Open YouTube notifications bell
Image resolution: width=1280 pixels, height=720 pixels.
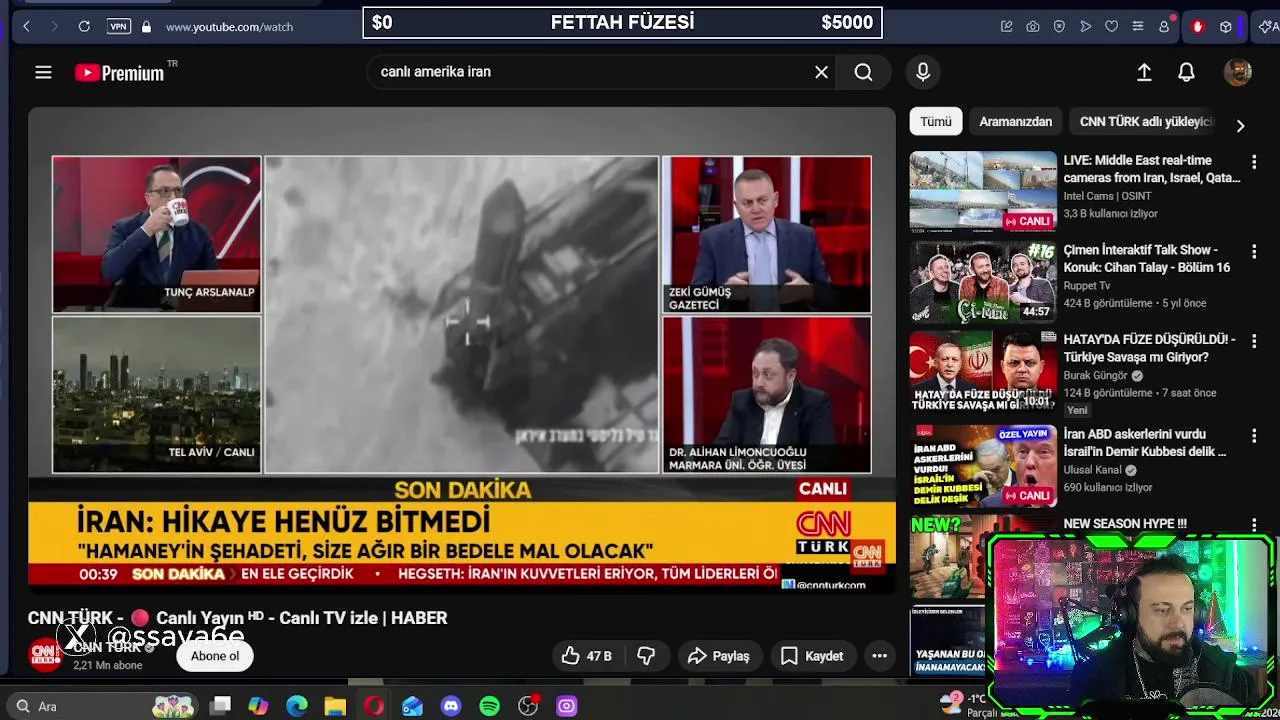[x=1186, y=72]
